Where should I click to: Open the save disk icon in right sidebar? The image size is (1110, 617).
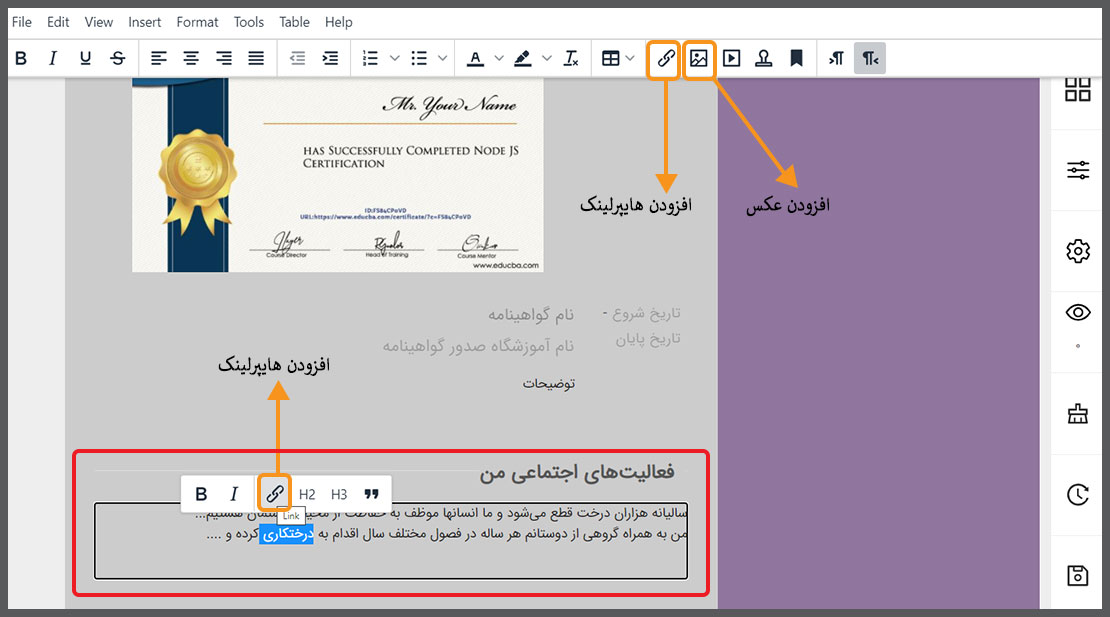(x=1077, y=575)
